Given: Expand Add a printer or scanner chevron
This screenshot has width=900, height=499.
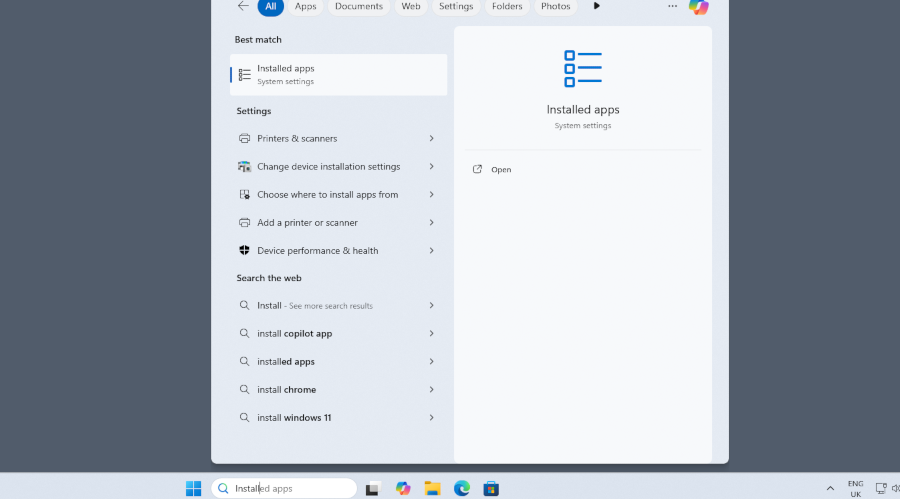Looking at the screenshot, I should coord(431,222).
